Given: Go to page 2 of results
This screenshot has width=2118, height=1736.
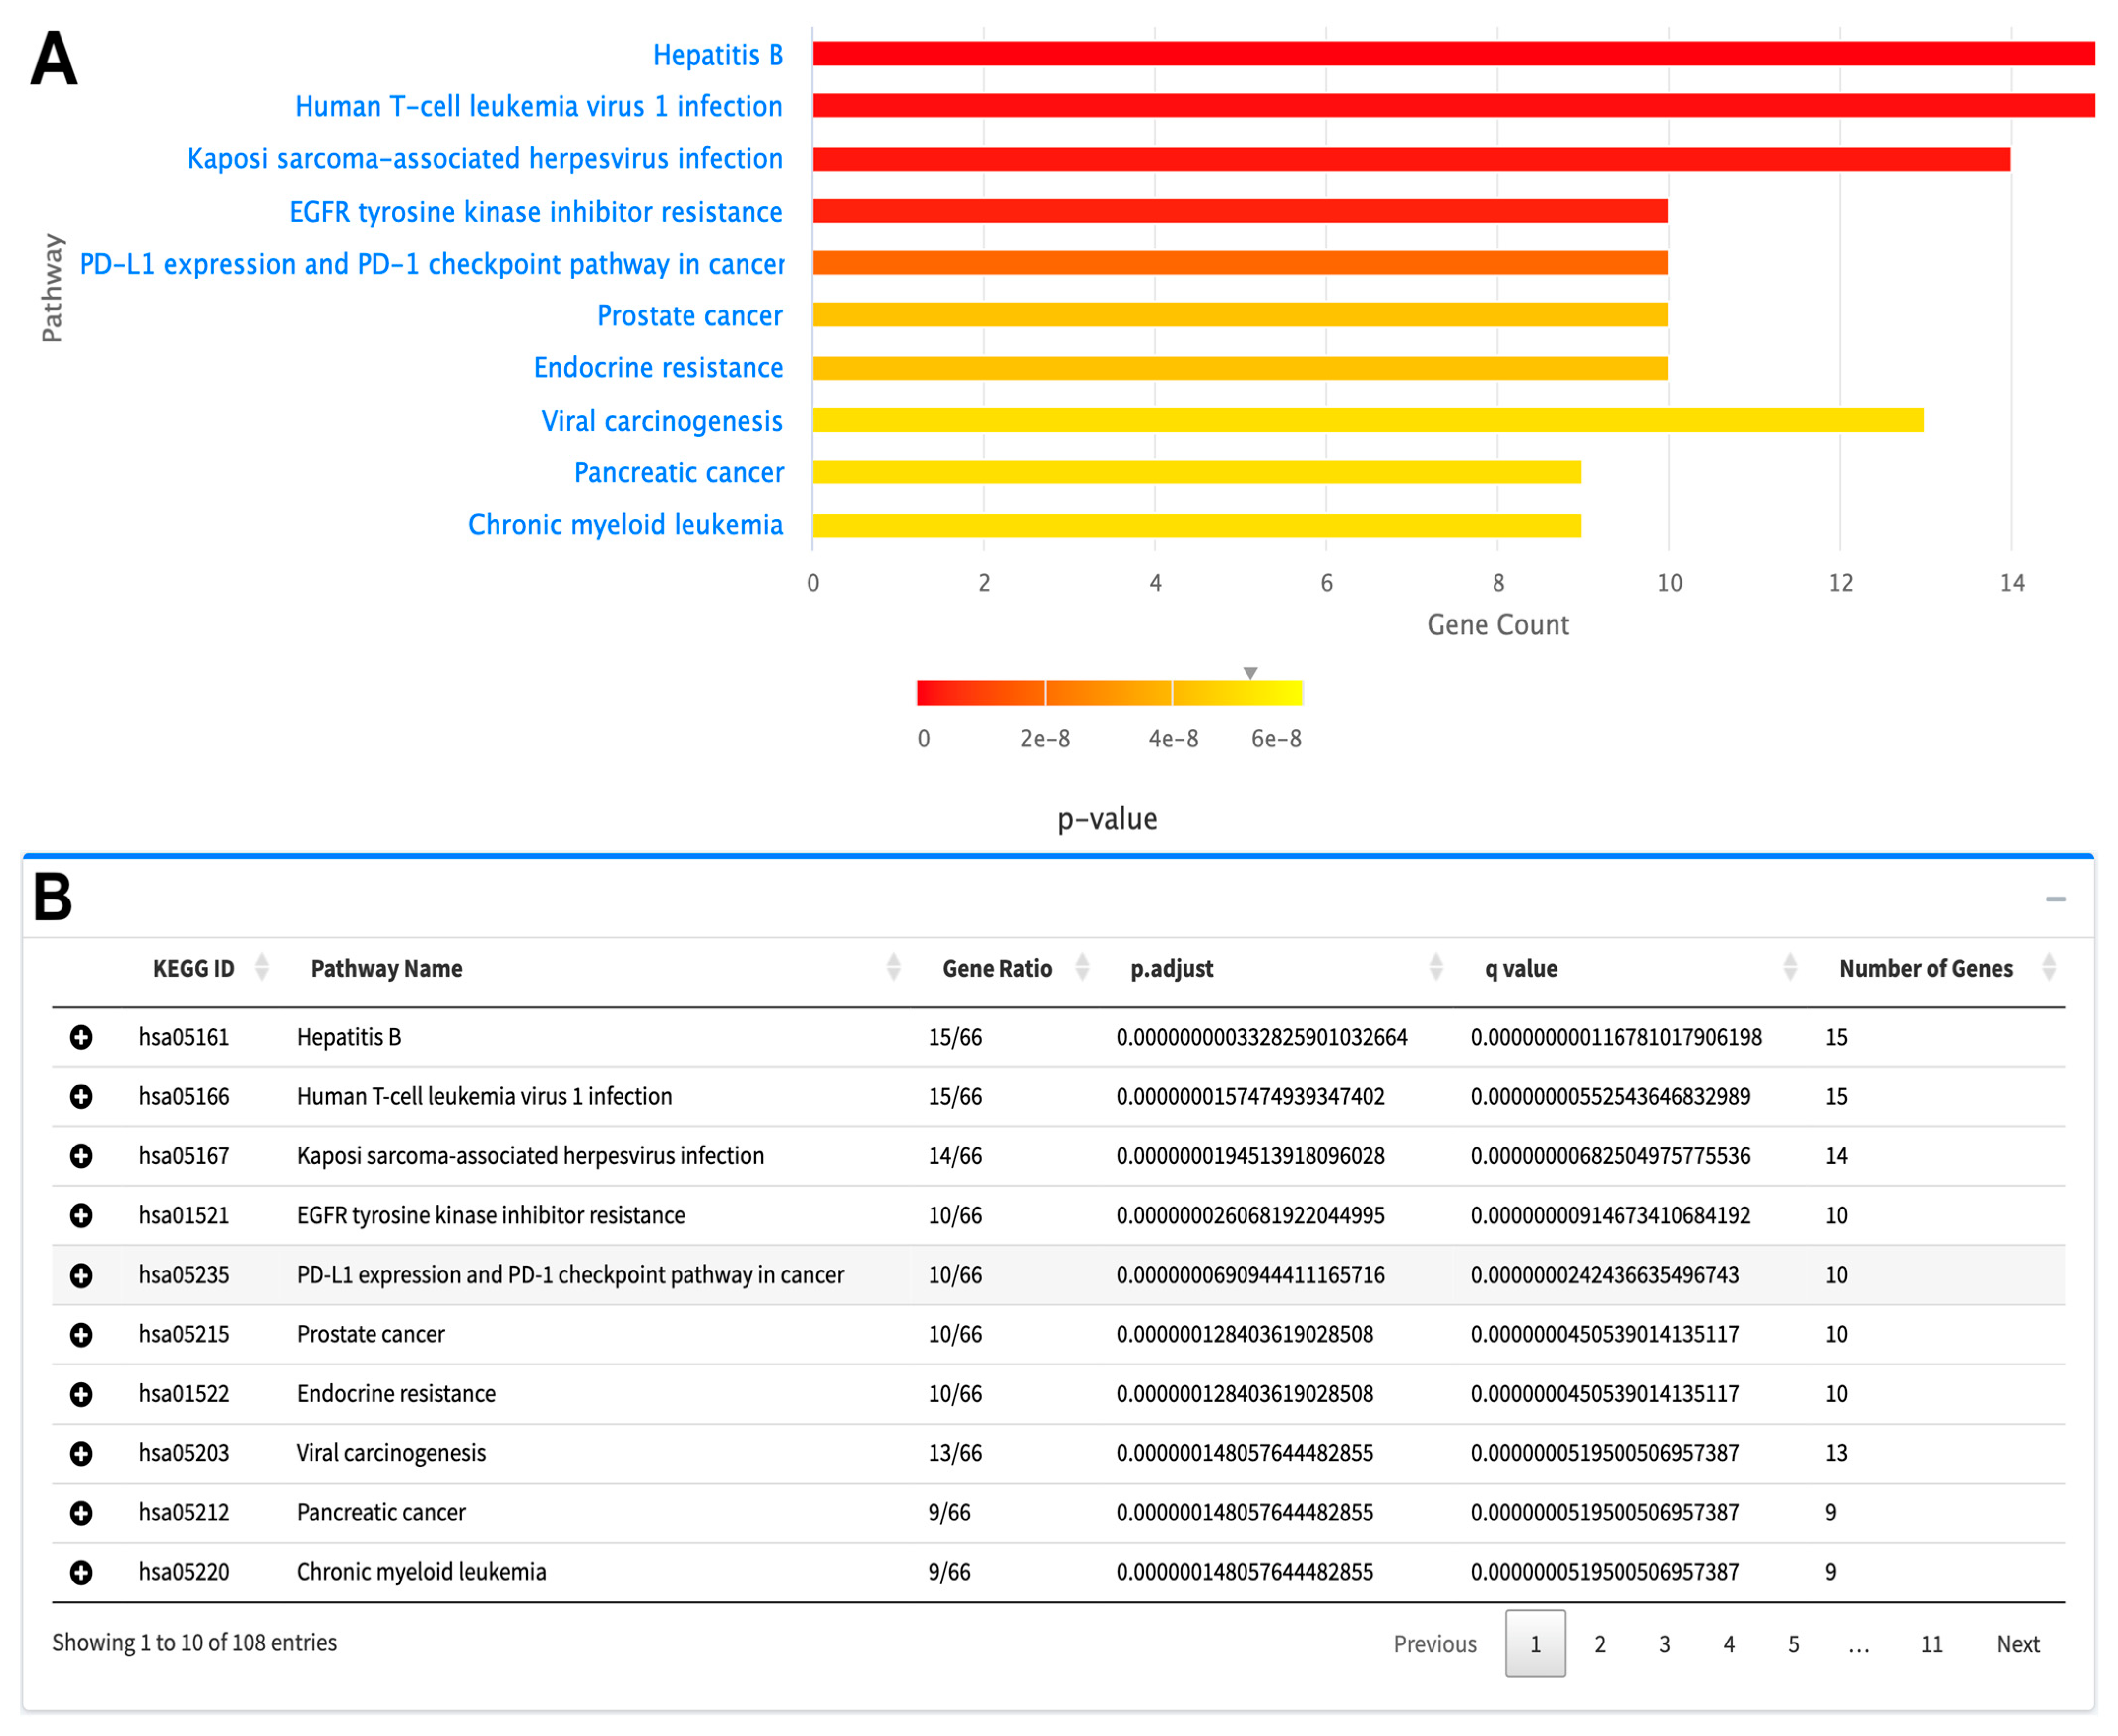Looking at the screenshot, I should tap(1599, 1644).
